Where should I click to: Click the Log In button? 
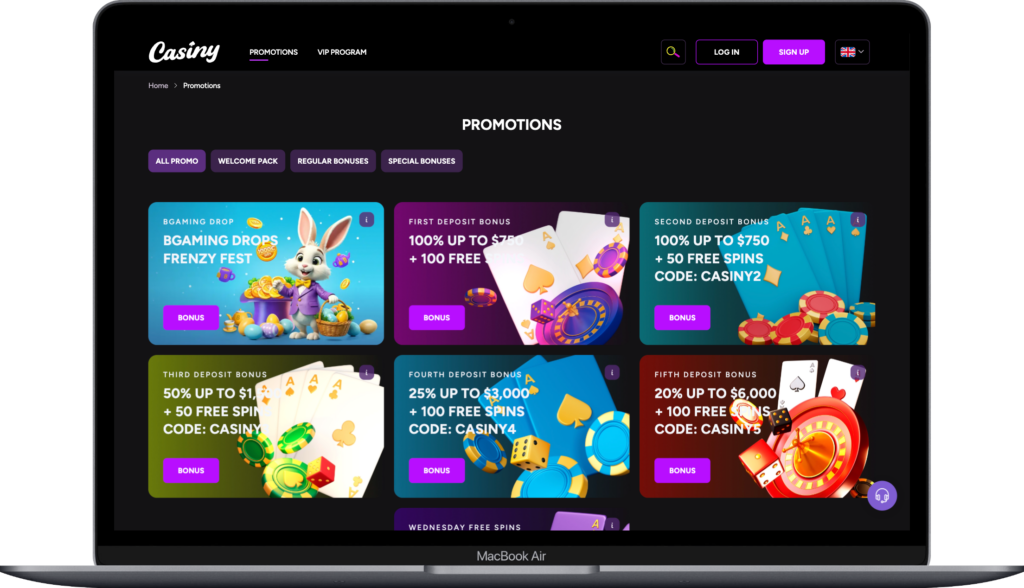[726, 52]
